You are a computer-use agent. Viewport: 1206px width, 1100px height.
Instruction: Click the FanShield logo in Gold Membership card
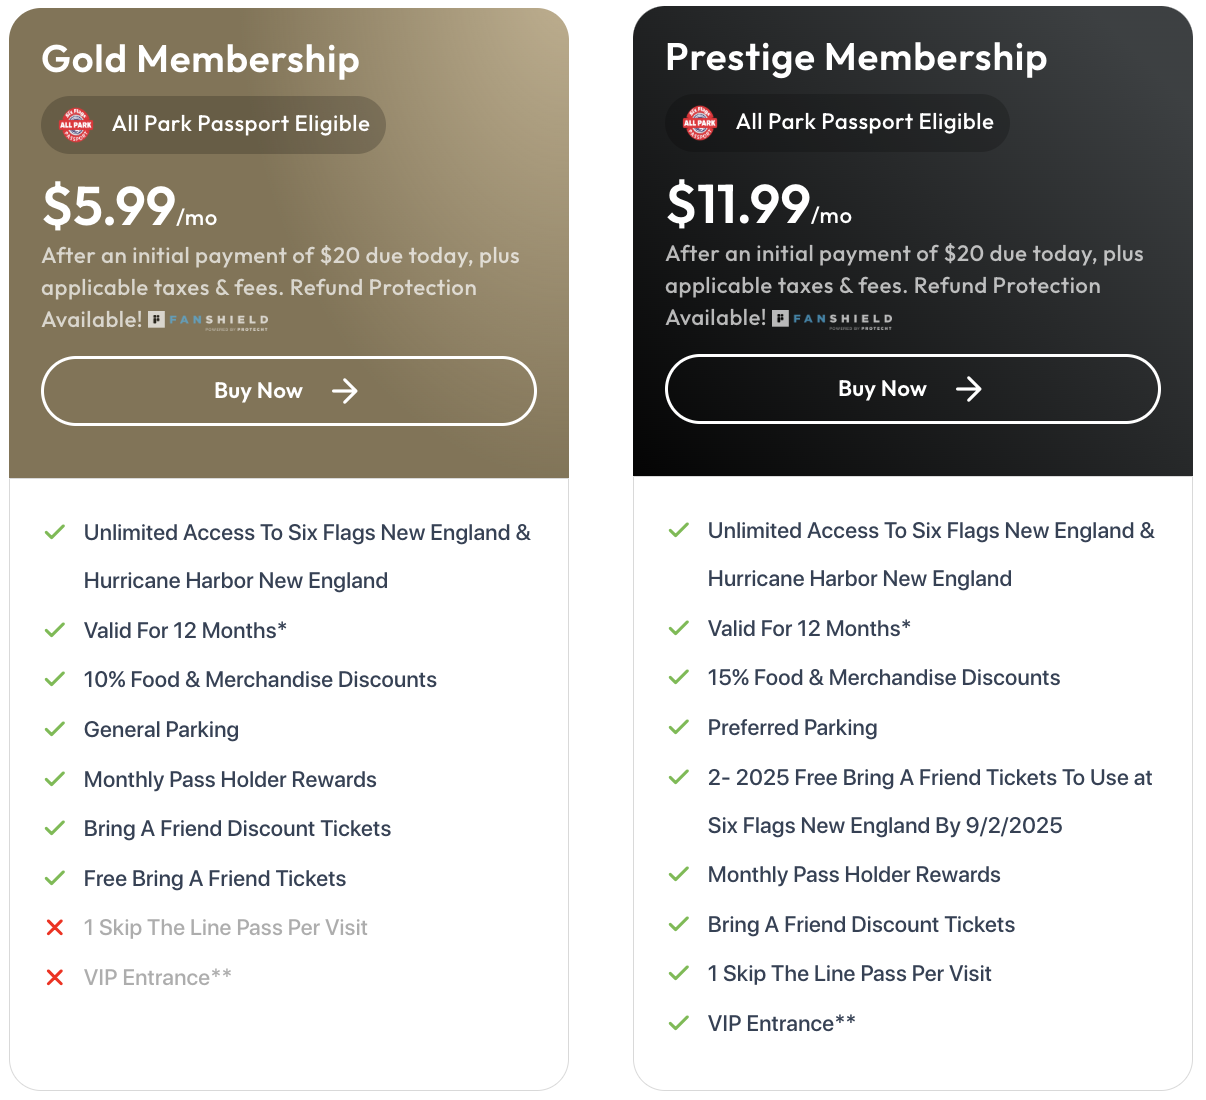pyautogui.click(x=209, y=320)
